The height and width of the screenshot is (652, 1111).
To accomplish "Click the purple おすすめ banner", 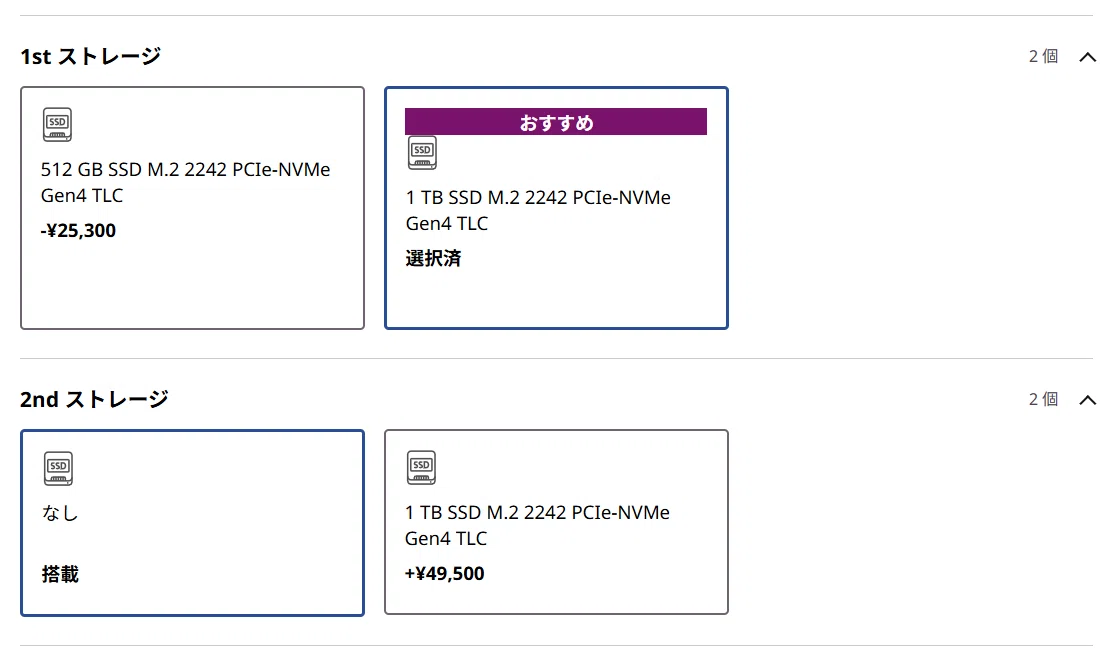I will click(556, 122).
